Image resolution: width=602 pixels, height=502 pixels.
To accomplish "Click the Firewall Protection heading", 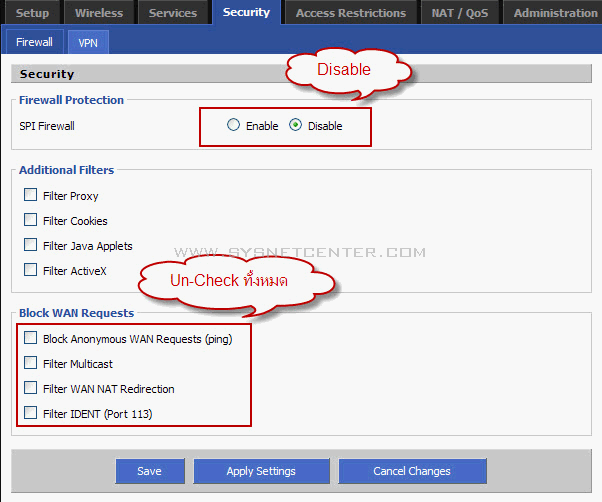I will pyautogui.click(x=71, y=100).
